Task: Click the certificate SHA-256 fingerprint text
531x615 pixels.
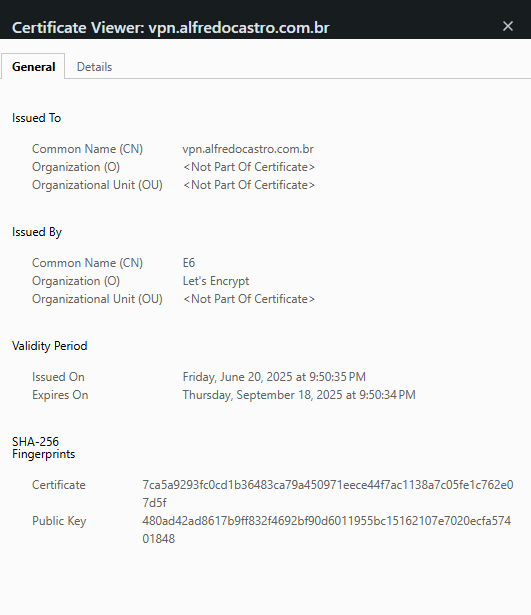Action: tap(327, 494)
